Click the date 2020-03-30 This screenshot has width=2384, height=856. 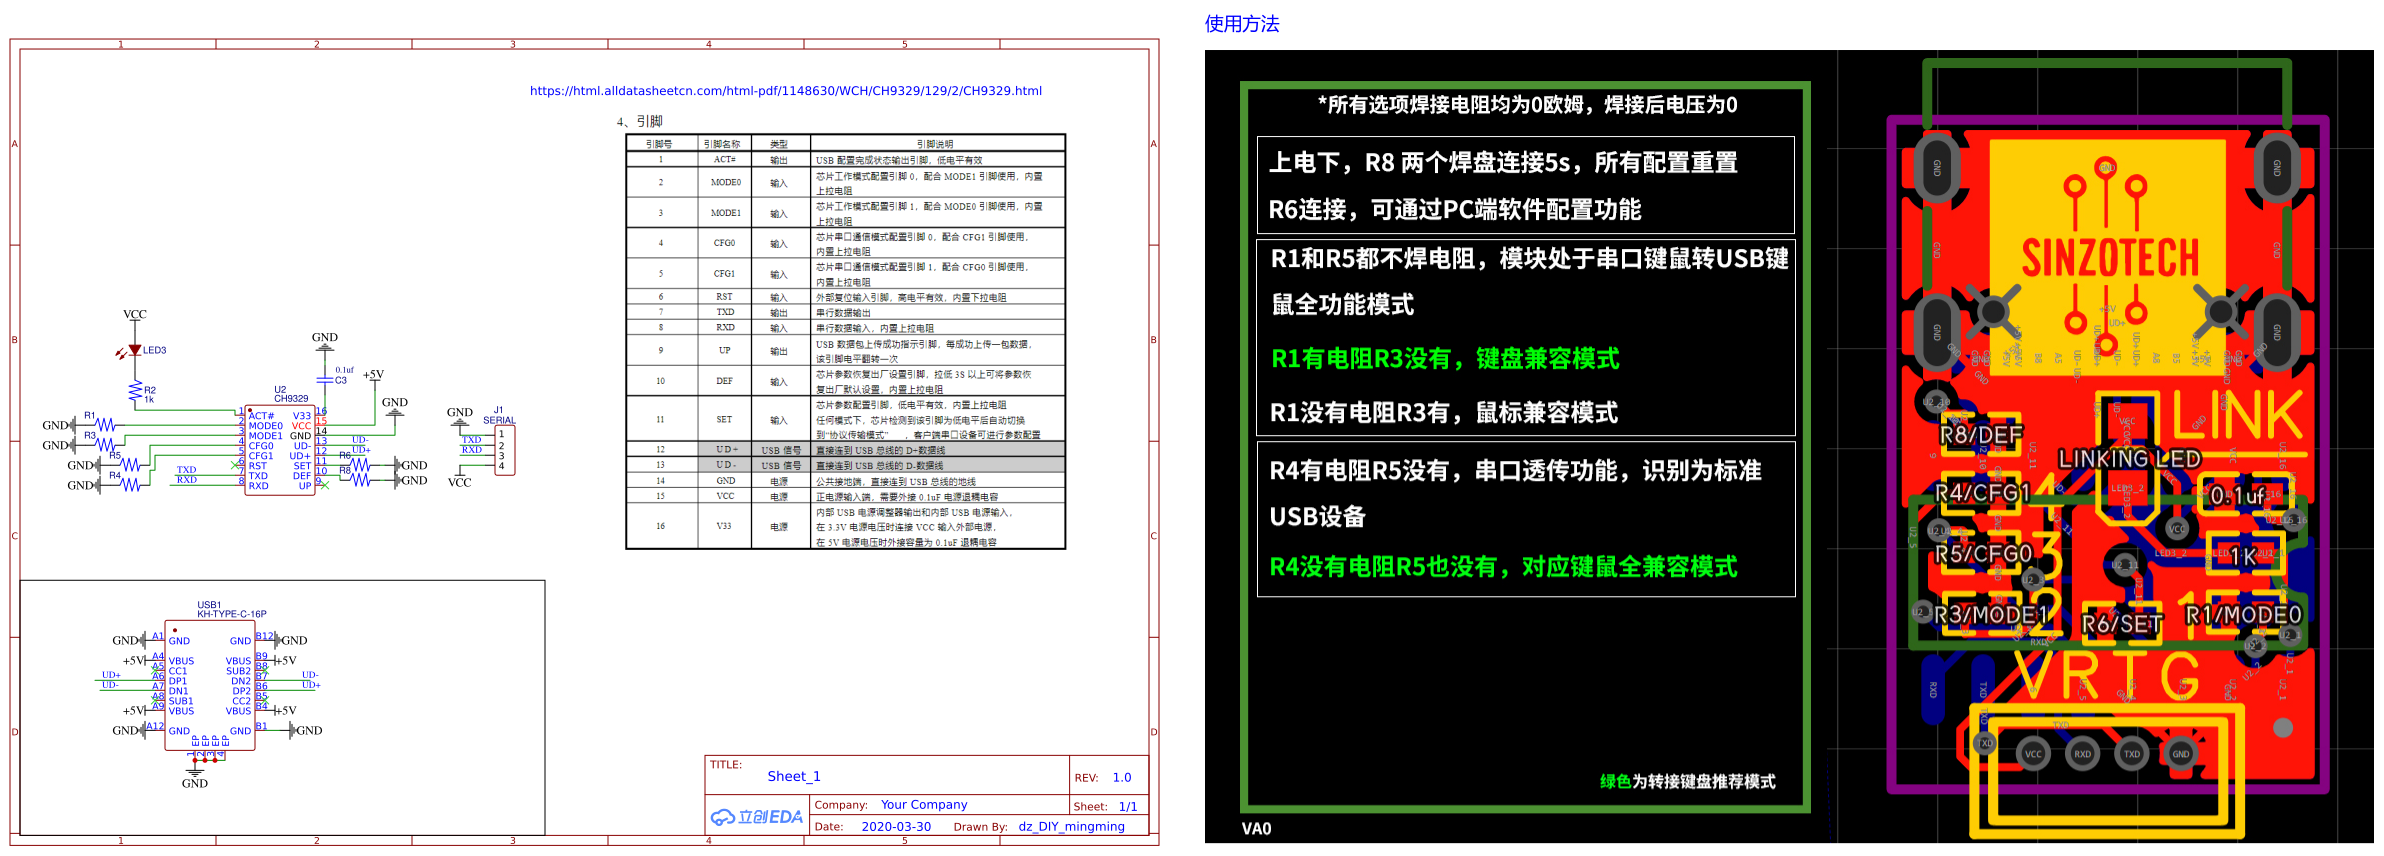click(x=896, y=827)
